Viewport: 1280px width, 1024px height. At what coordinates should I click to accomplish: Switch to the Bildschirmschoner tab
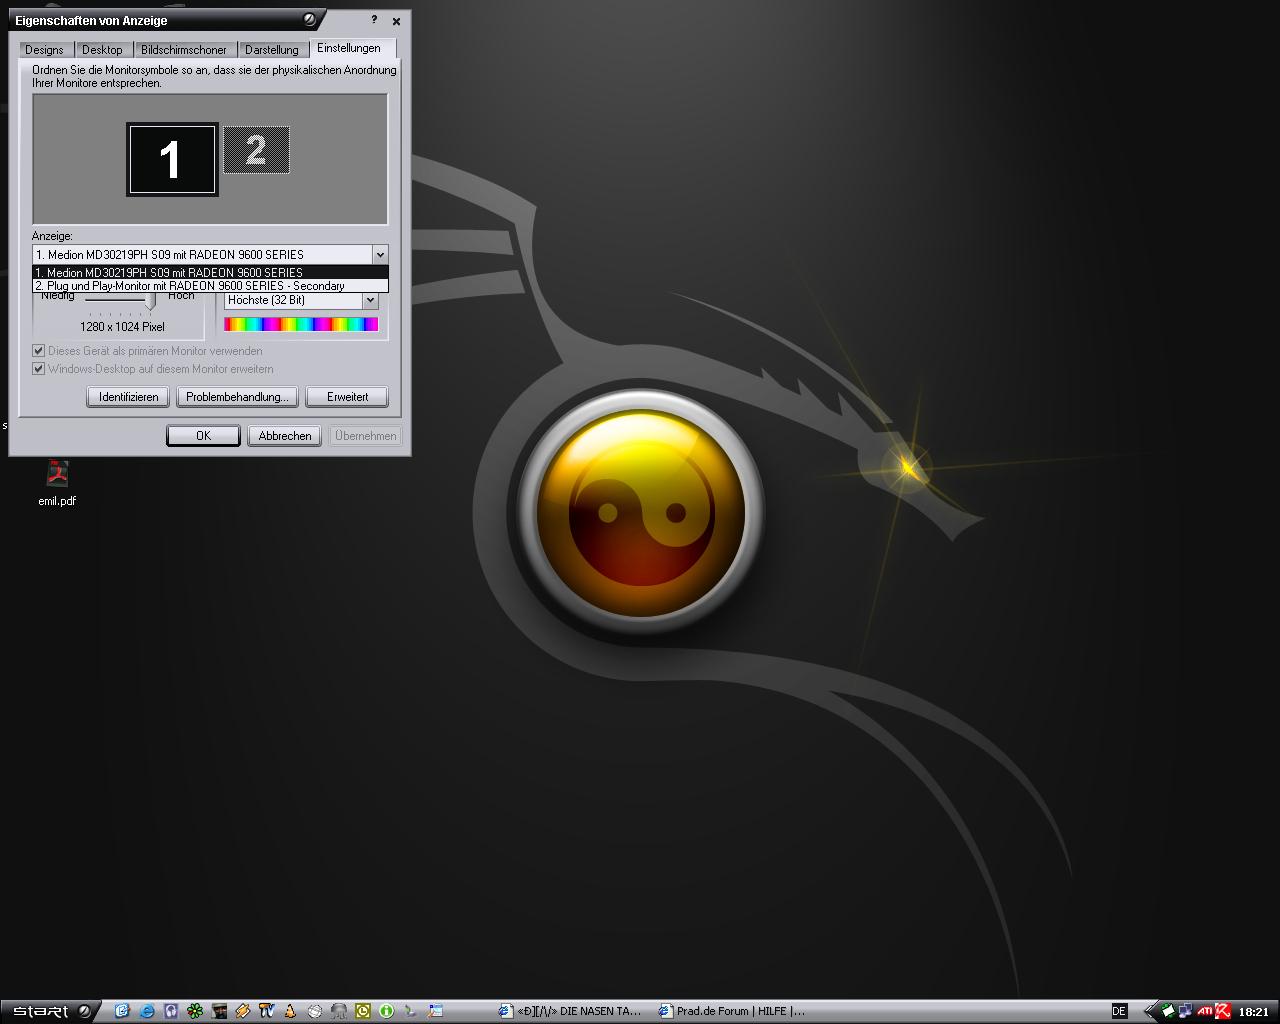click(x=184, y=49)
